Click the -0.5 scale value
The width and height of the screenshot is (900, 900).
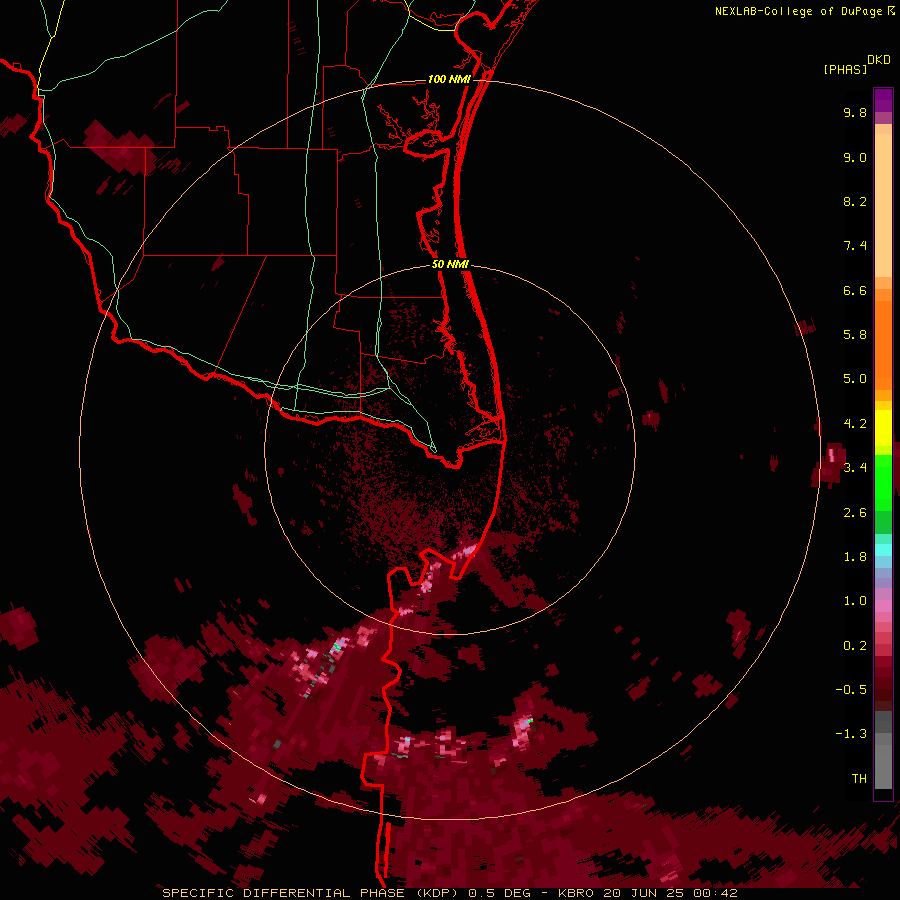point(851,690)
